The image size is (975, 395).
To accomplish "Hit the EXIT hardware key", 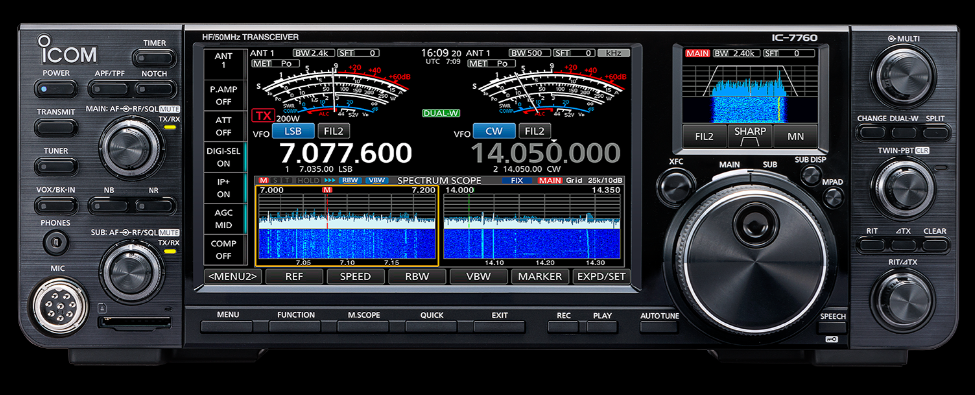I will coord(499,327).
